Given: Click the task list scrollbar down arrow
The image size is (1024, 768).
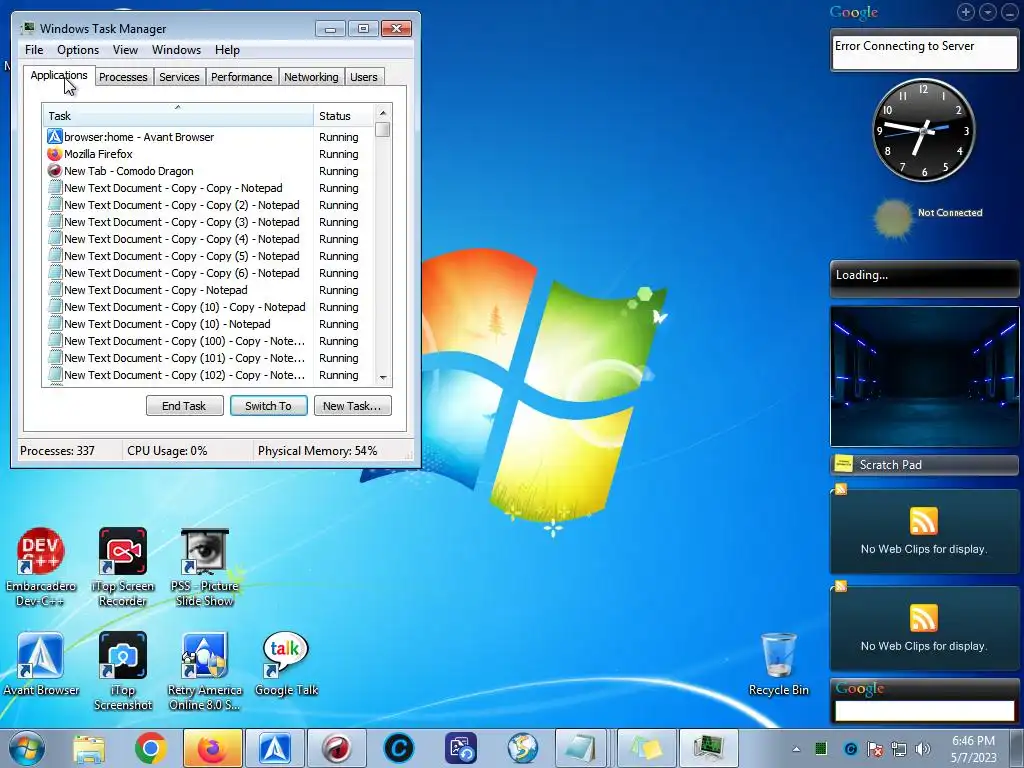Looking at the screenshot, I should [383, 377].
